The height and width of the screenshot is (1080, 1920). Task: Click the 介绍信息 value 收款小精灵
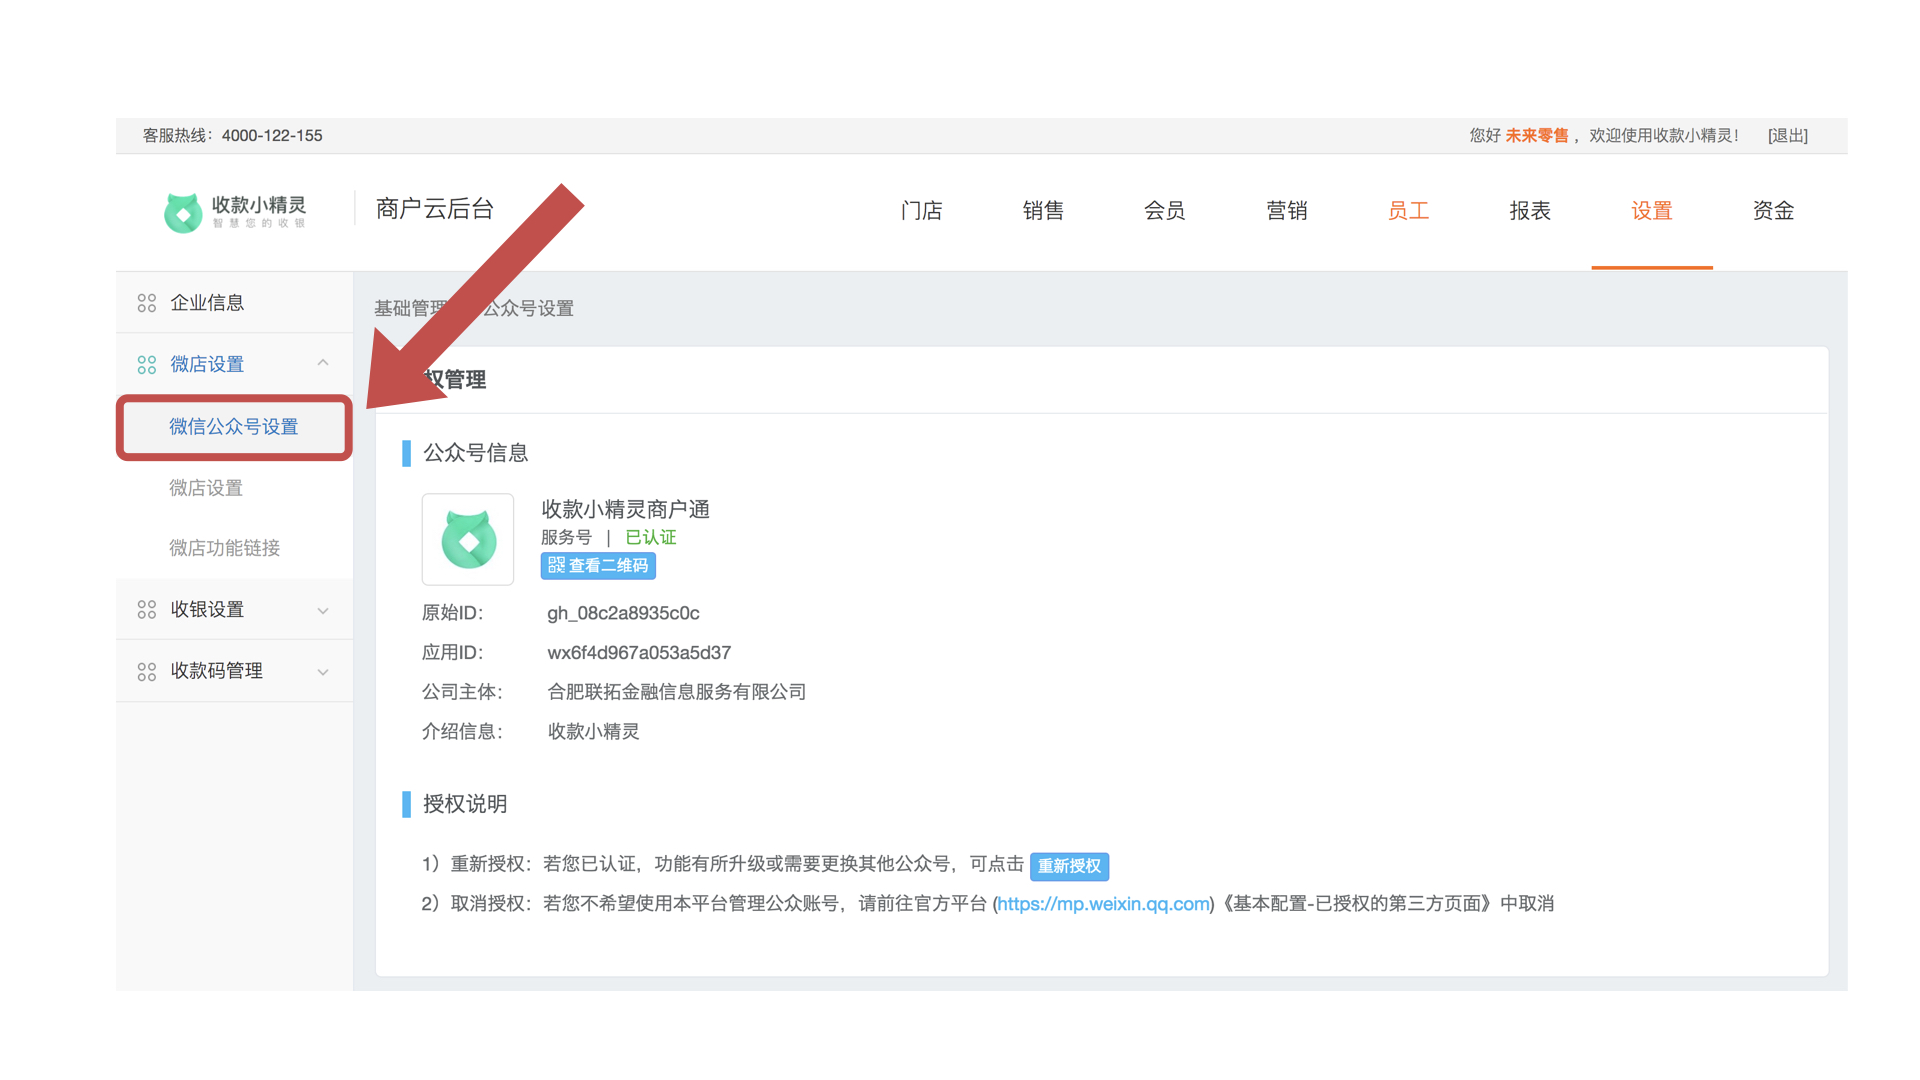click(594, 732)
